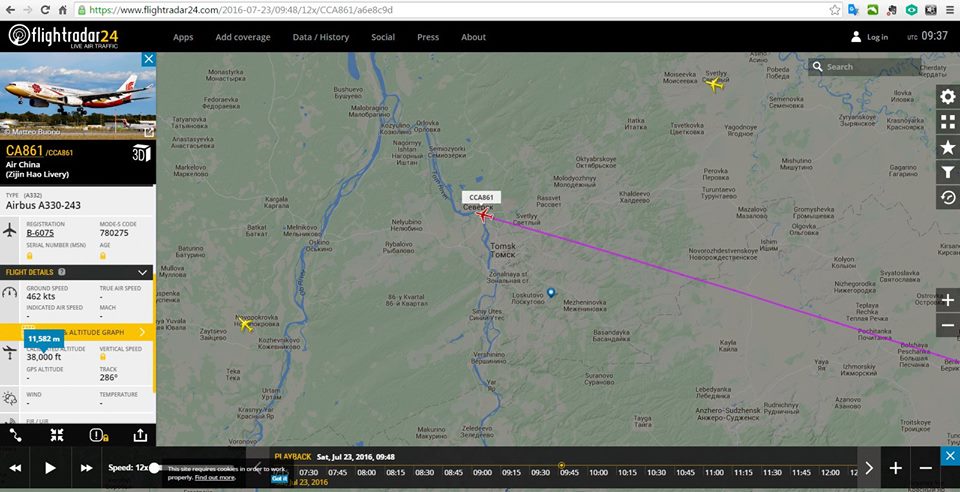Click the Airbus A330-243 type text
The width and height of the screenshot is (960, 492).
pos(43,206)
